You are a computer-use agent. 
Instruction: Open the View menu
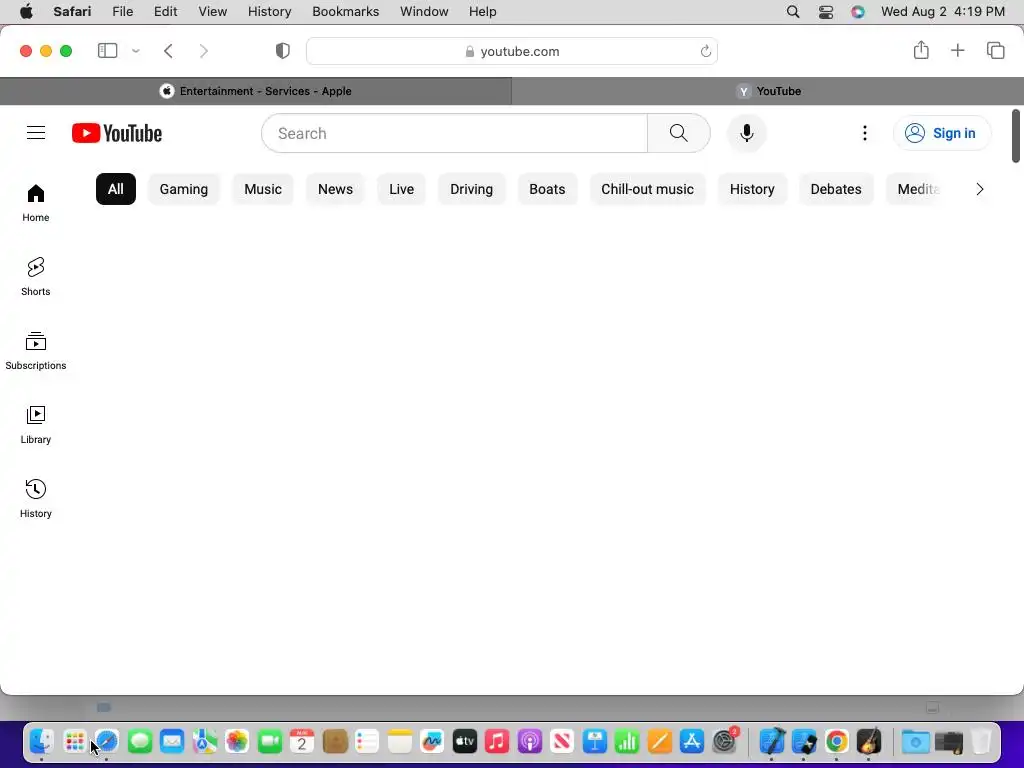point(213,12)
